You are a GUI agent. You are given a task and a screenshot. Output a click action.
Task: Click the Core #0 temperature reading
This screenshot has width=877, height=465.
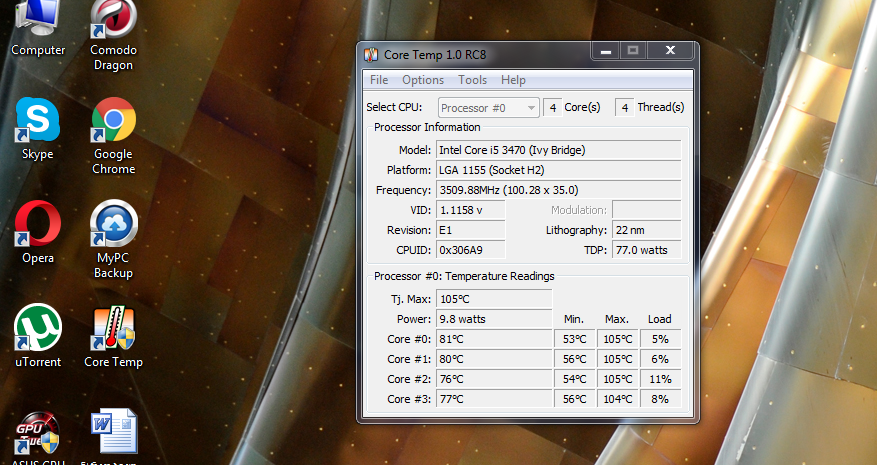[x=494, y=339]
